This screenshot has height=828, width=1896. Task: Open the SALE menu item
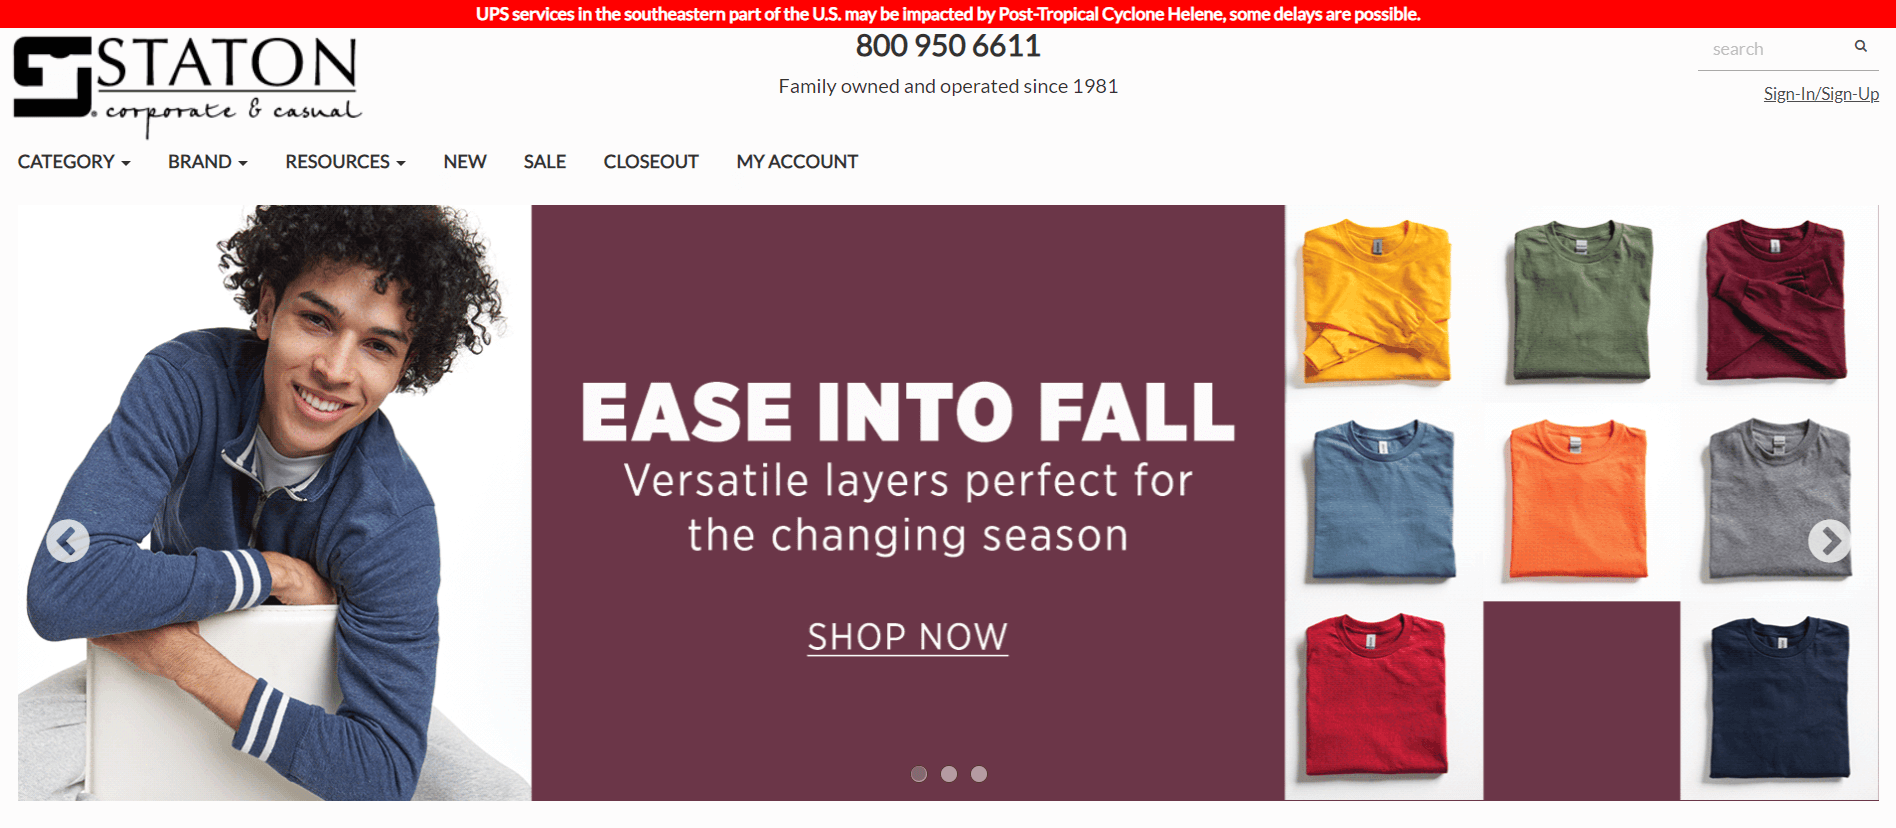(x=545, y=162)
